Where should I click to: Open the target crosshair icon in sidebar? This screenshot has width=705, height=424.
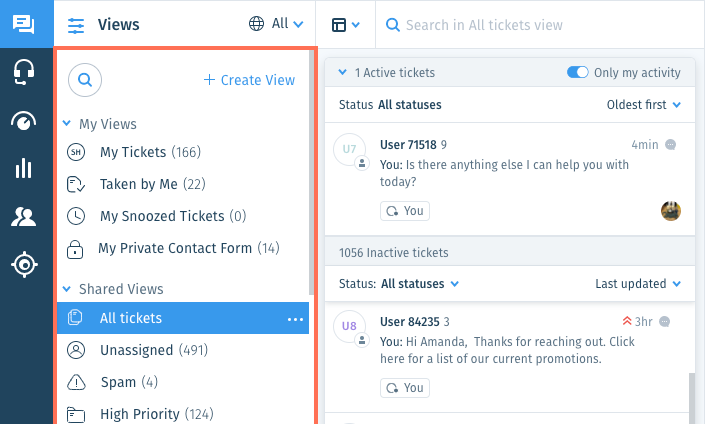coord(24,264)
